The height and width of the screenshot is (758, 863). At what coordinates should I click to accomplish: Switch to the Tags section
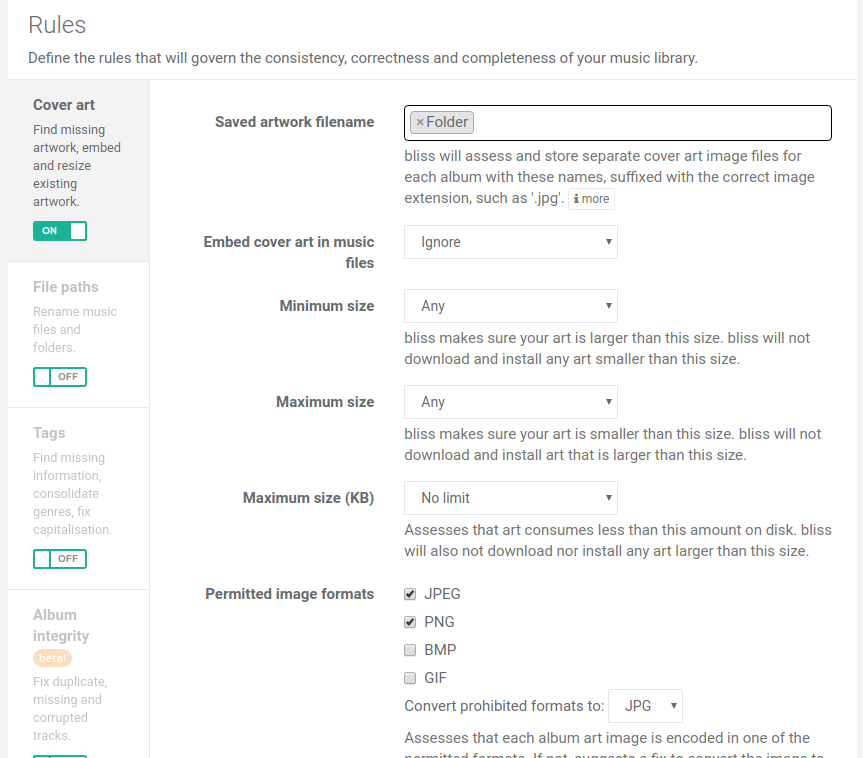(49, 433)
